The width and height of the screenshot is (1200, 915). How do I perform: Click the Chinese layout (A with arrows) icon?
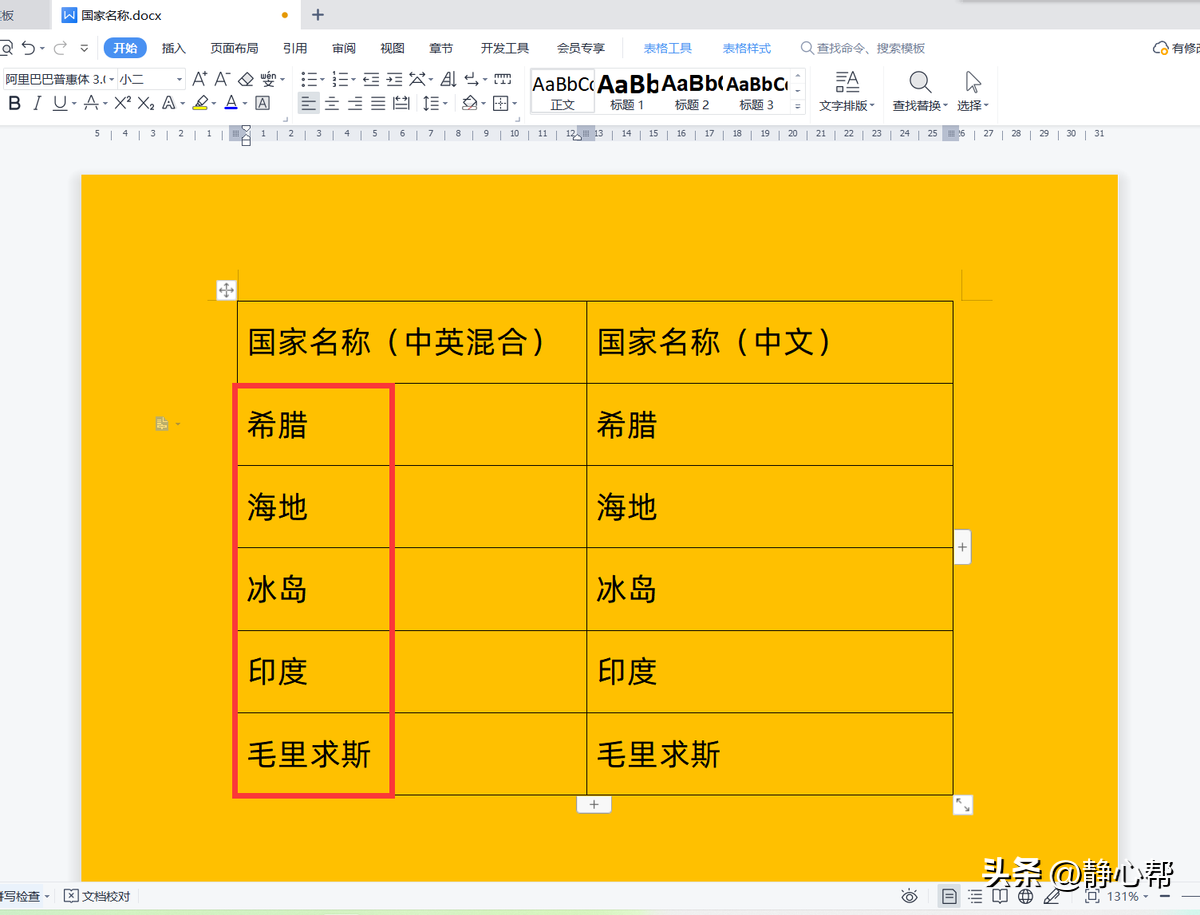[418, 79]
